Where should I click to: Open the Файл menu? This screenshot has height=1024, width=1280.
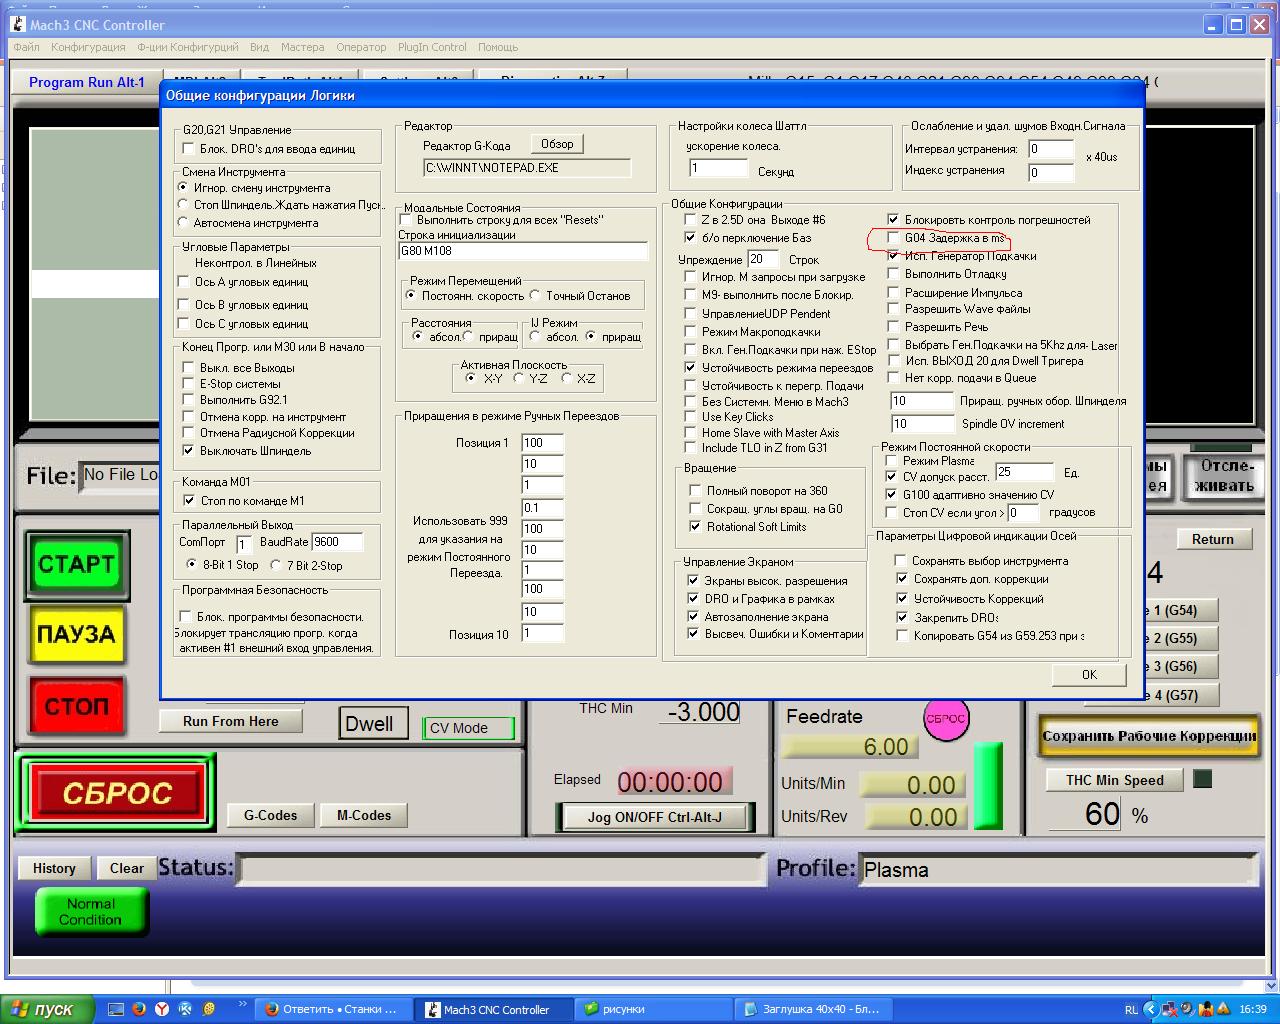27,47
